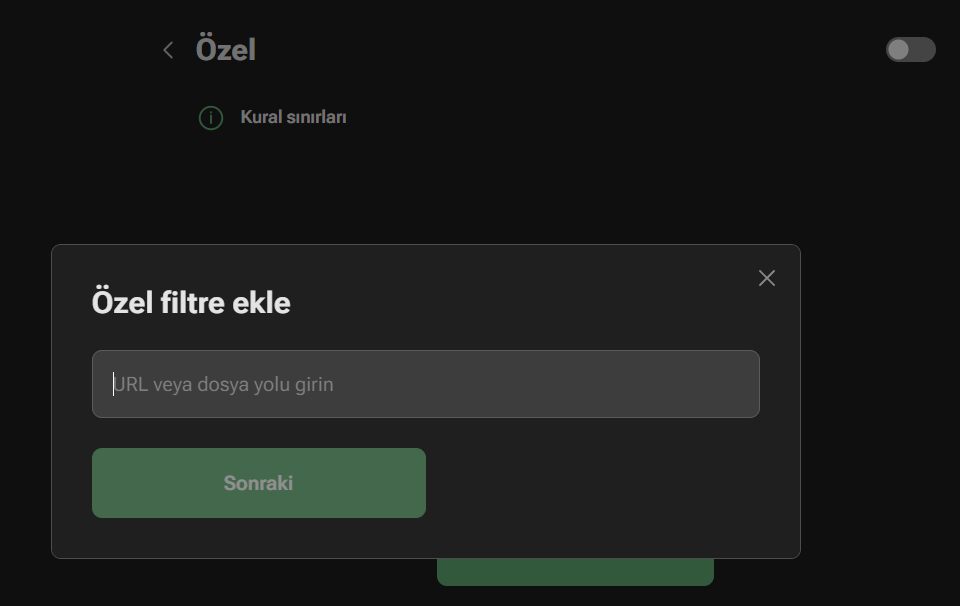Click the Özel page heading
The height and width of the screenshot is (606, 960).
point(226,50)
